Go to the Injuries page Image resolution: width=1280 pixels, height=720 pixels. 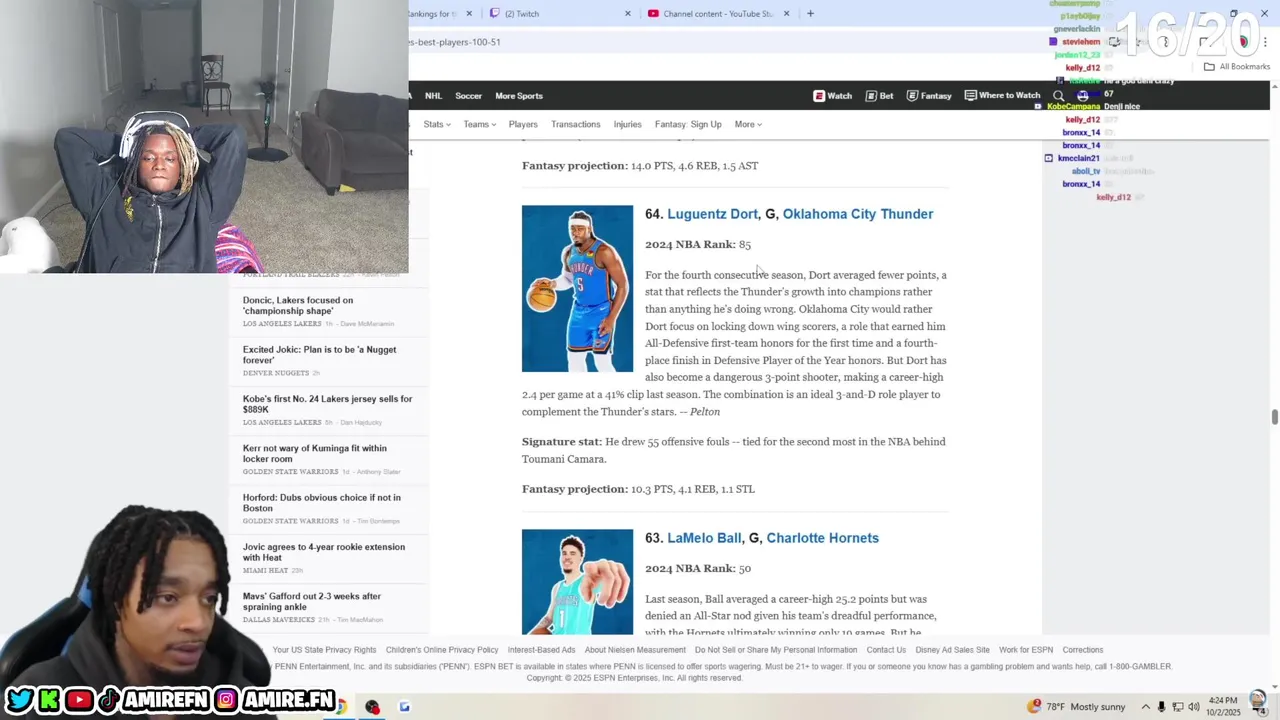pyautogui.click(x=627, y=125)
